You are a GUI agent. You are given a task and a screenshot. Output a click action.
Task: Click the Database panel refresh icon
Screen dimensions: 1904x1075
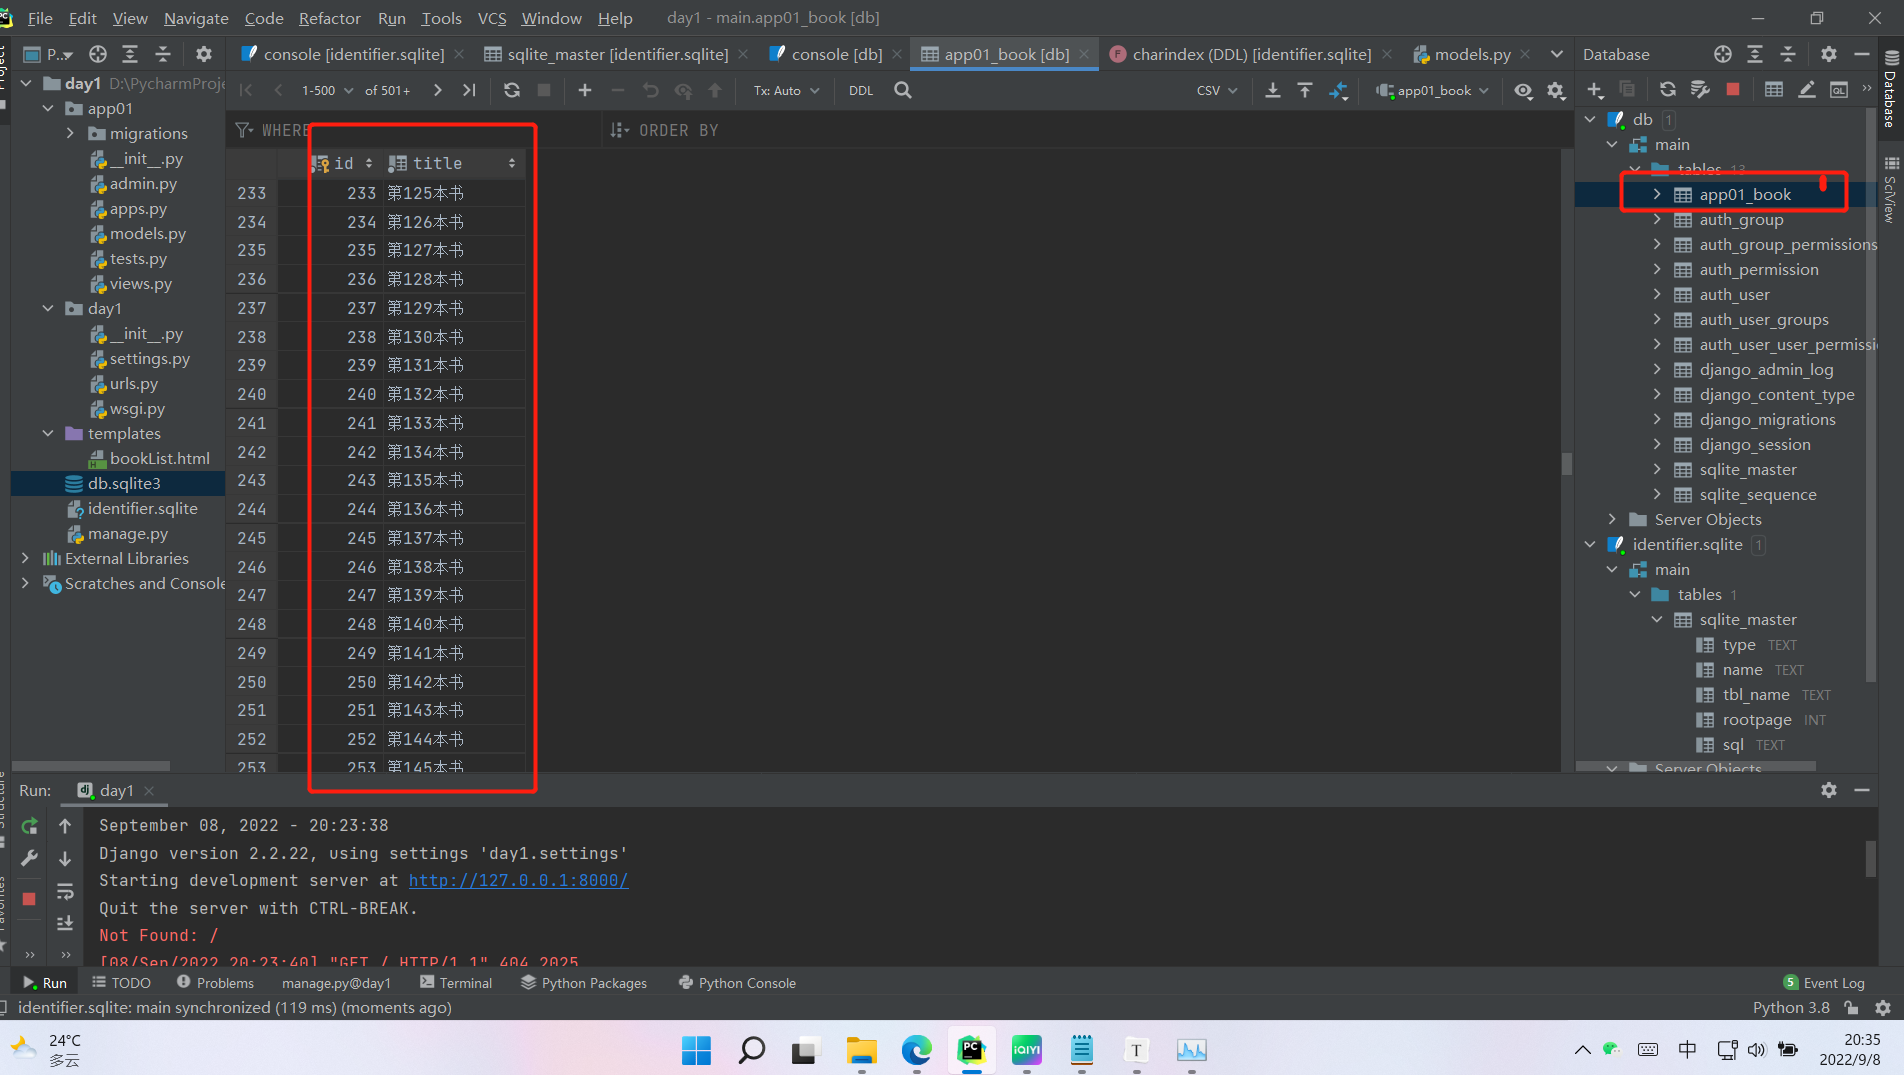[x=1667, y=90]
